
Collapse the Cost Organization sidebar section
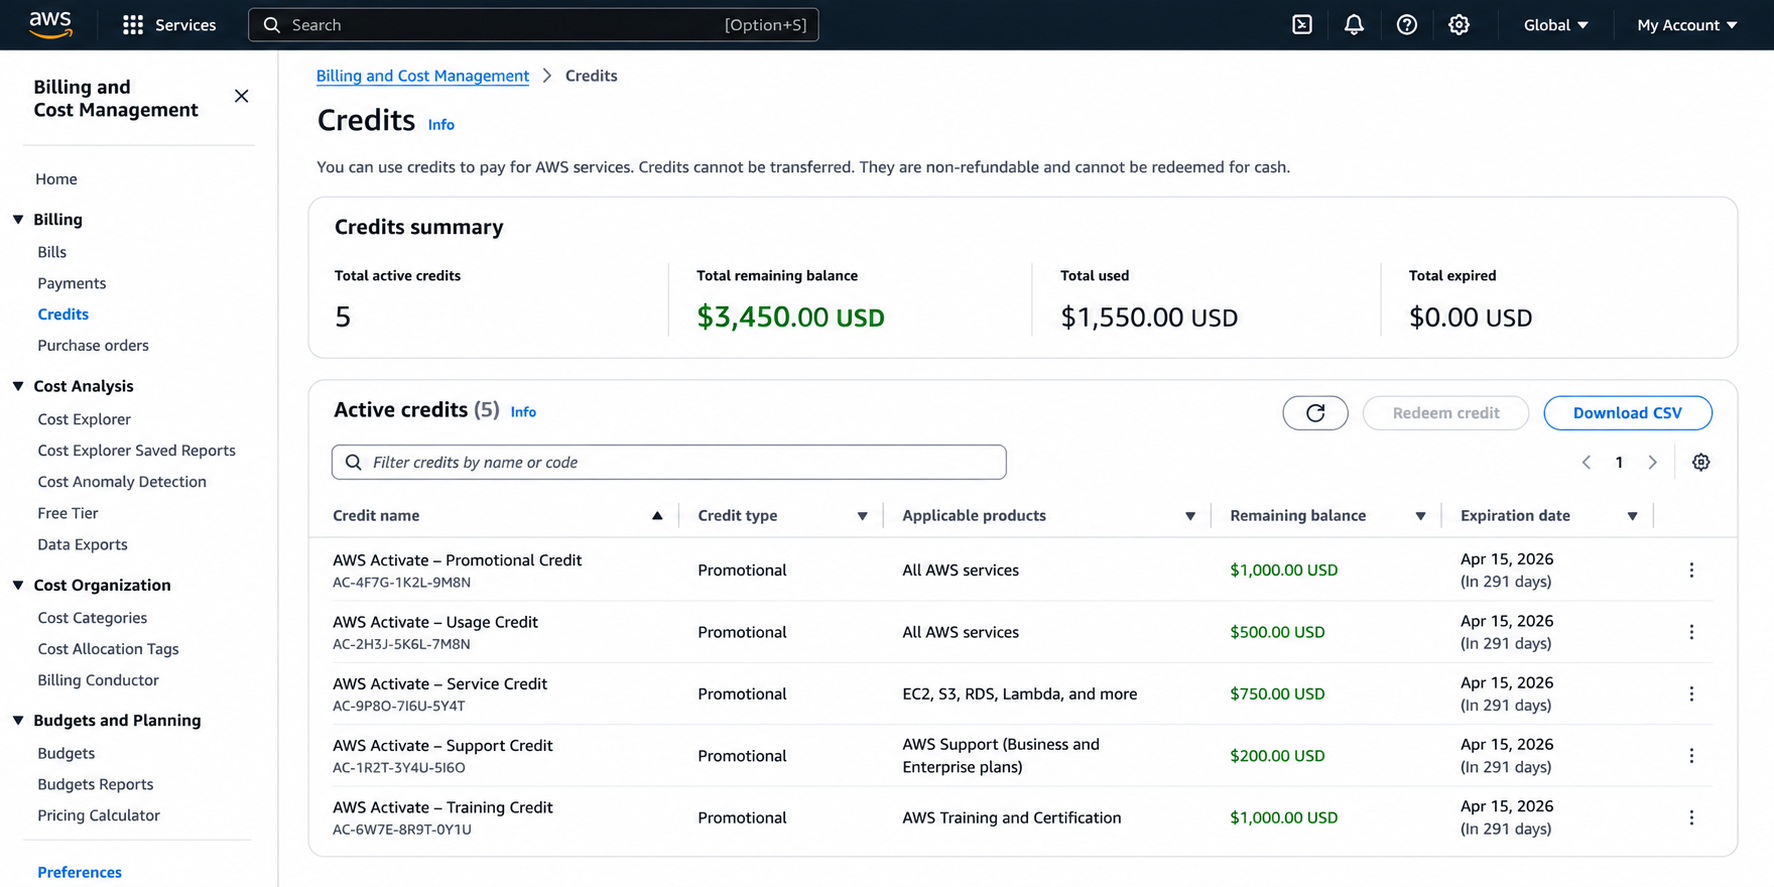pyautogui.click(x=18, y=585)
